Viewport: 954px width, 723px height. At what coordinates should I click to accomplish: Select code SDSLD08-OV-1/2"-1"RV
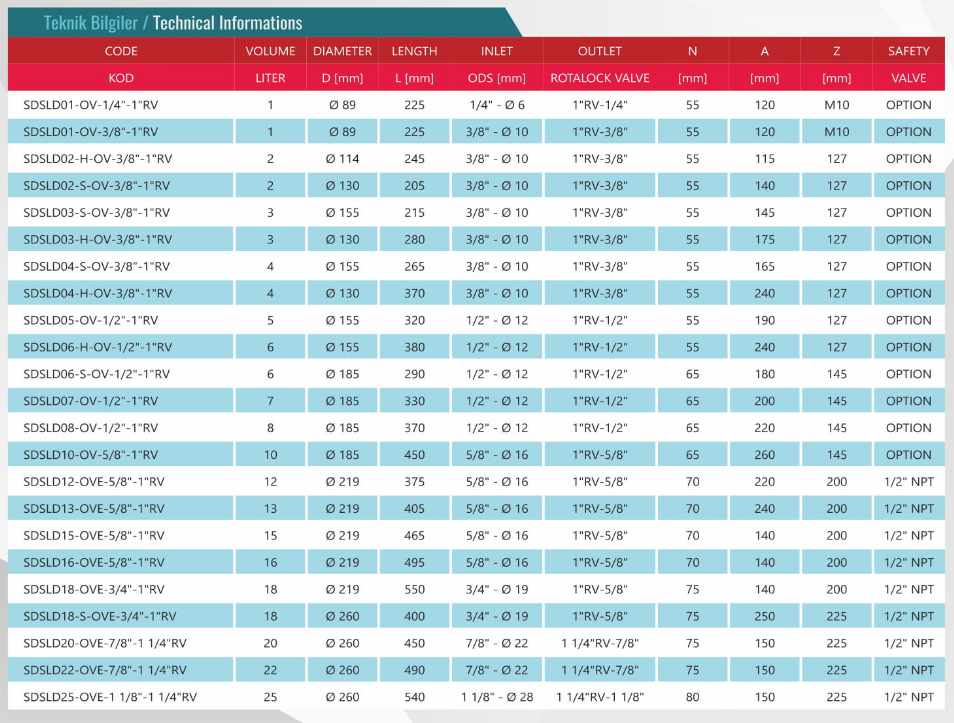point(91,428)
